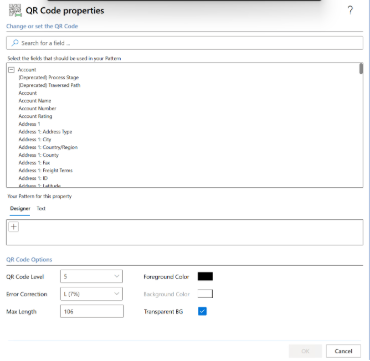Collapse the Account tree node

[12, 70]
